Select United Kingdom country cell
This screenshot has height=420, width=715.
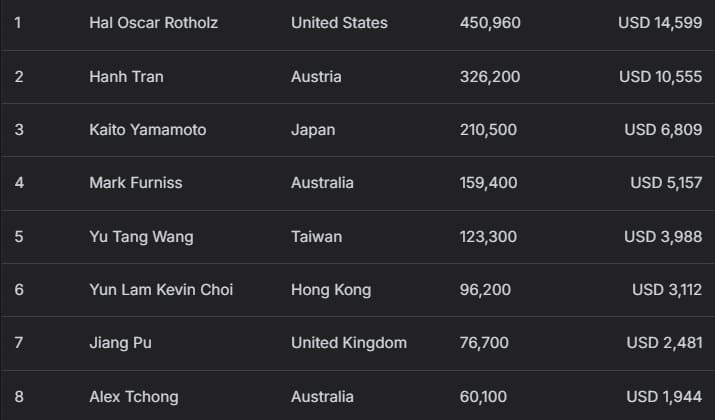click(349, 343)
